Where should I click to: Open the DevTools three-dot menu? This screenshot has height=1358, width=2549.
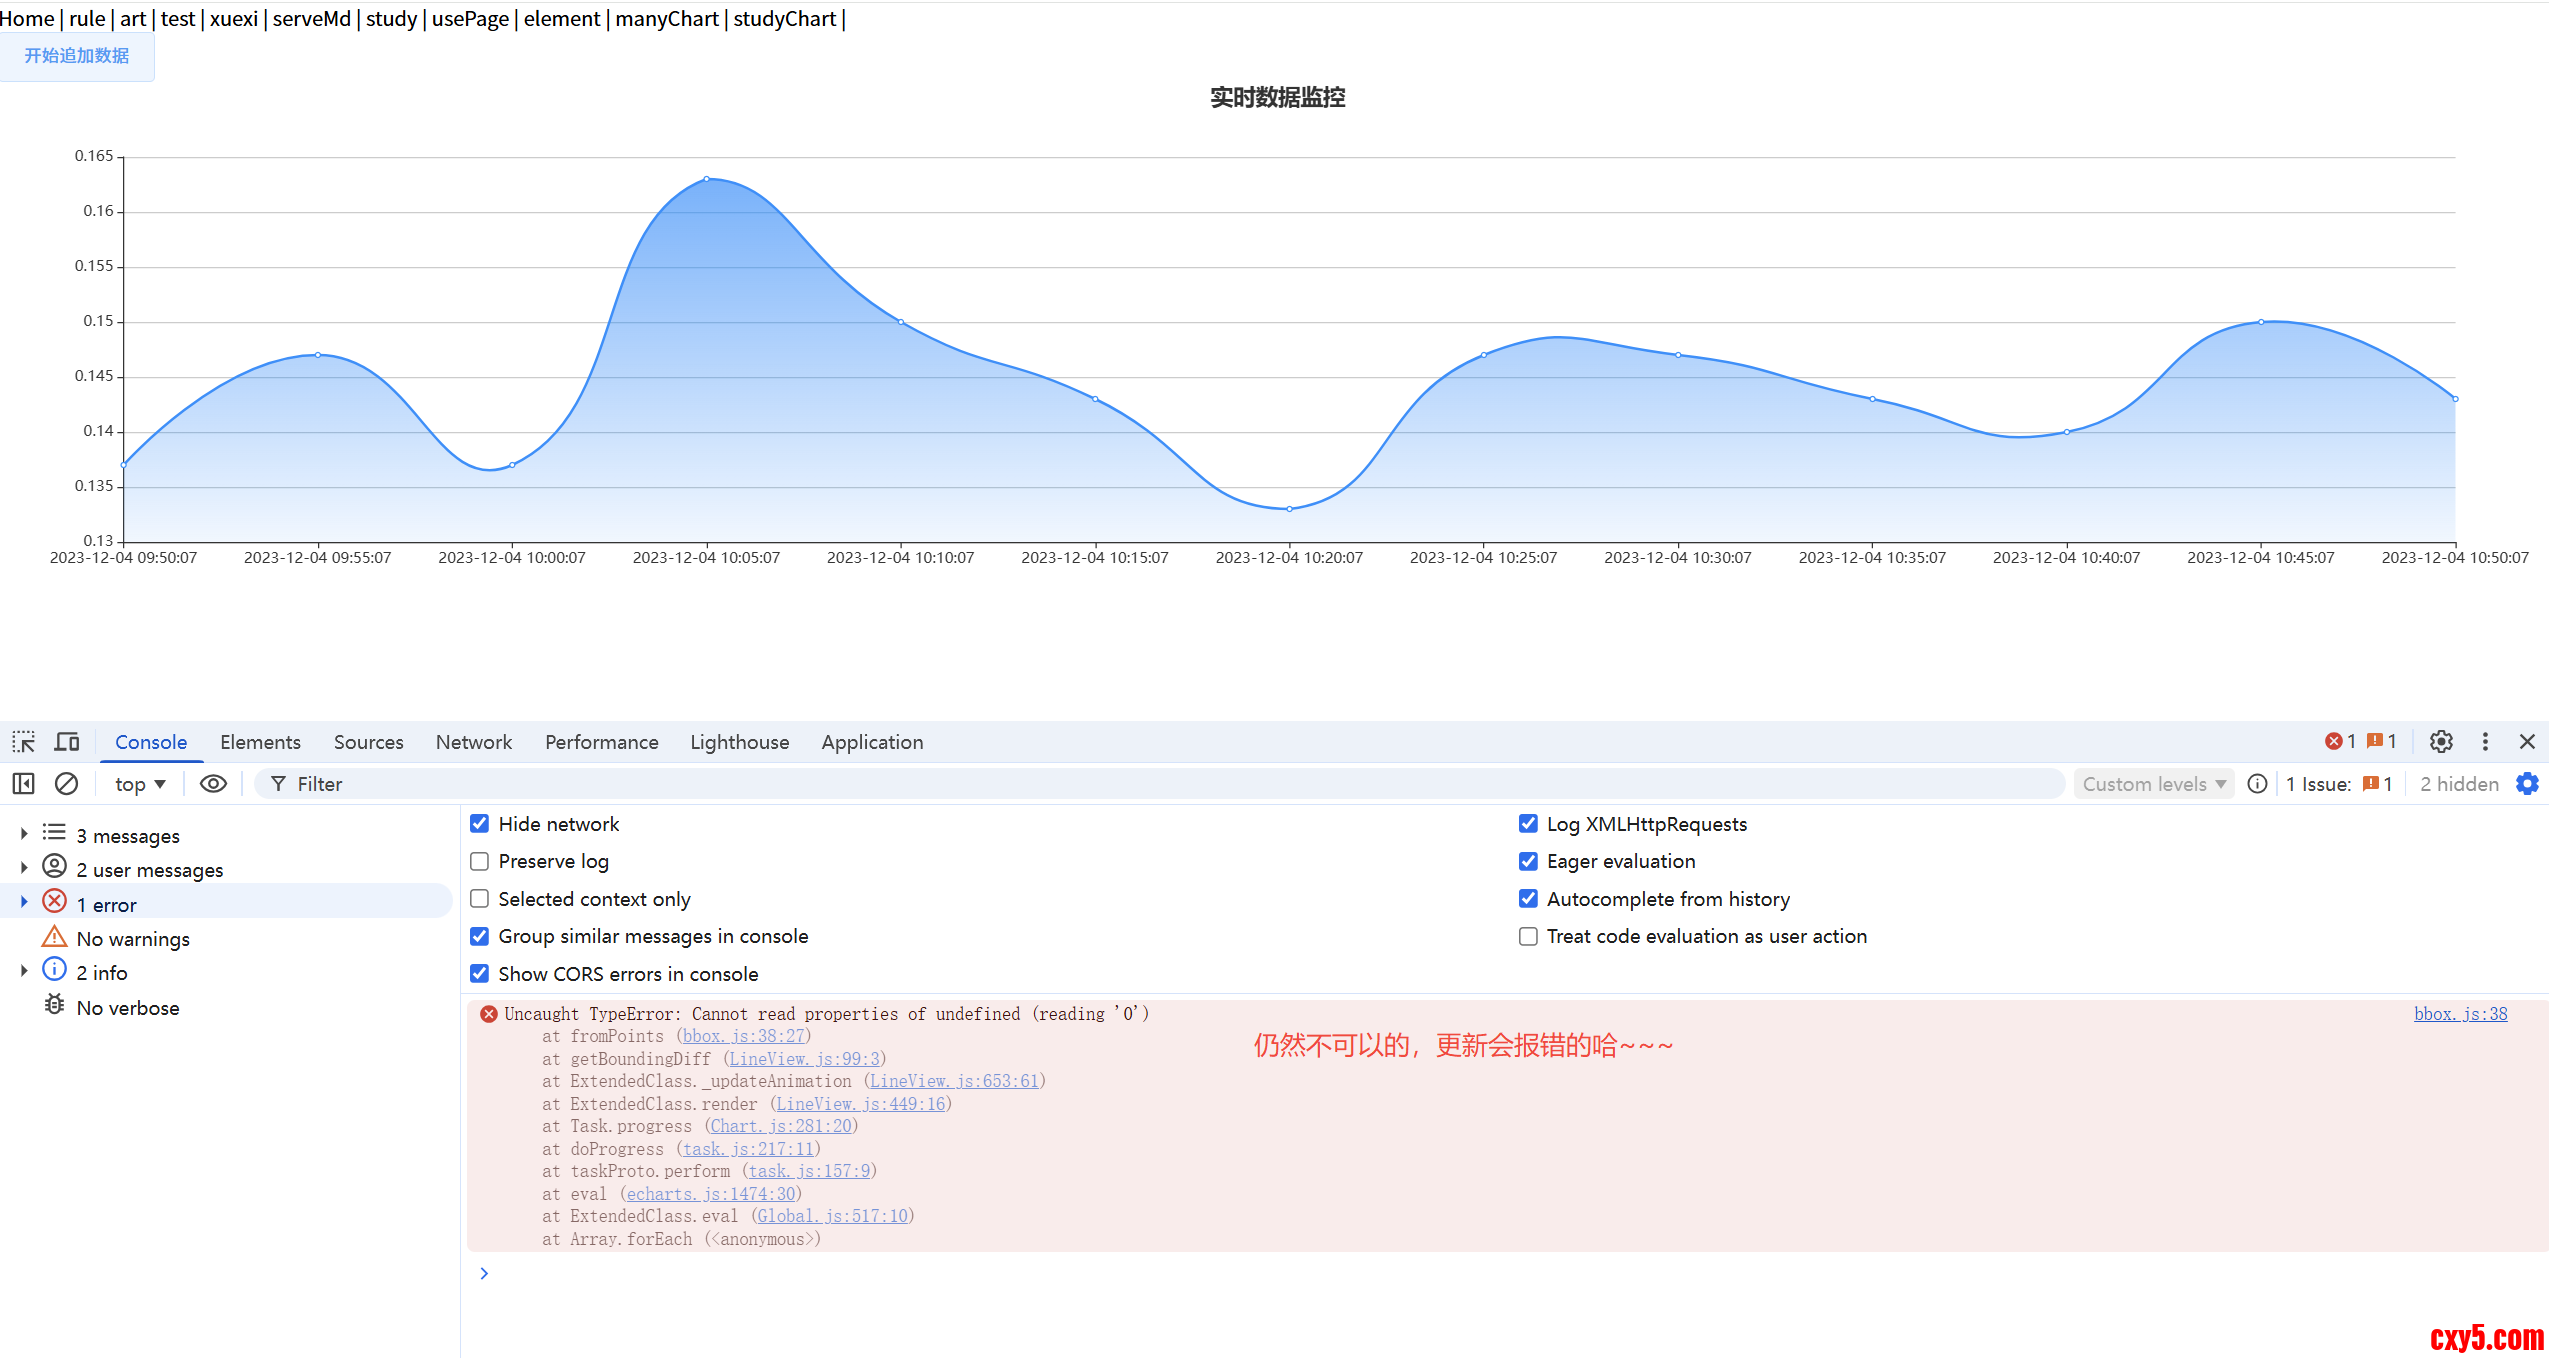pos(2485,742)
